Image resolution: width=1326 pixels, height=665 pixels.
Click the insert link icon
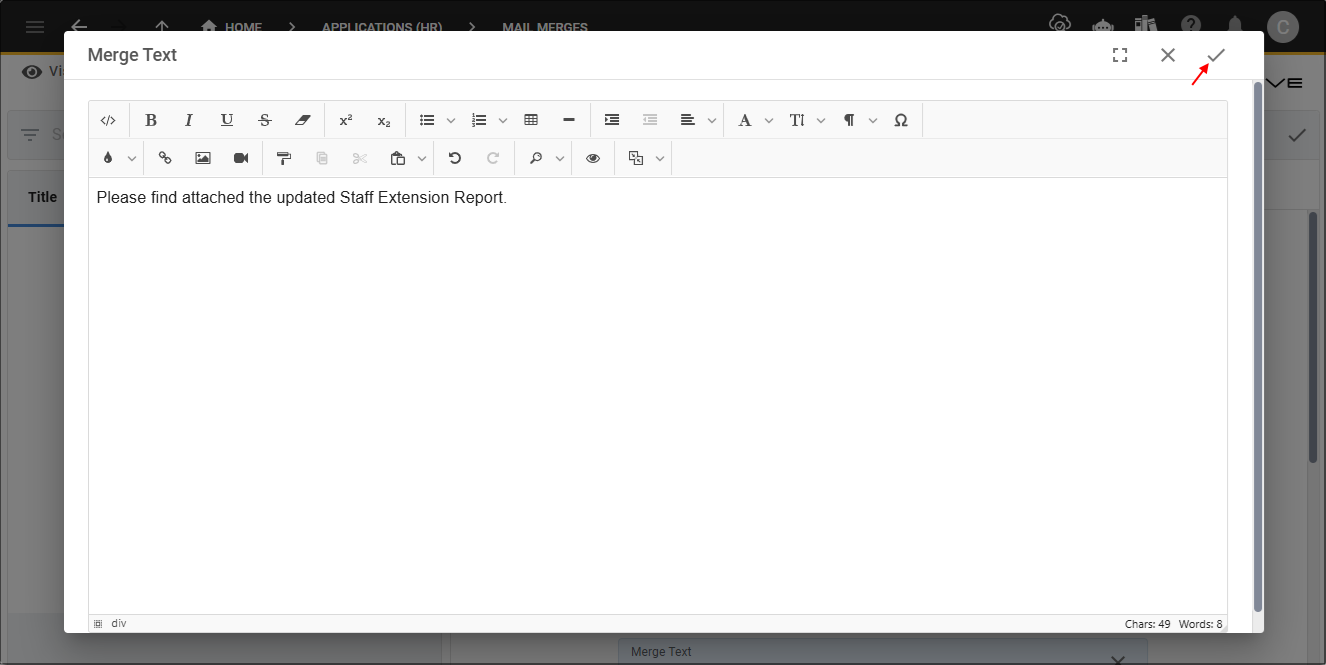164,157
